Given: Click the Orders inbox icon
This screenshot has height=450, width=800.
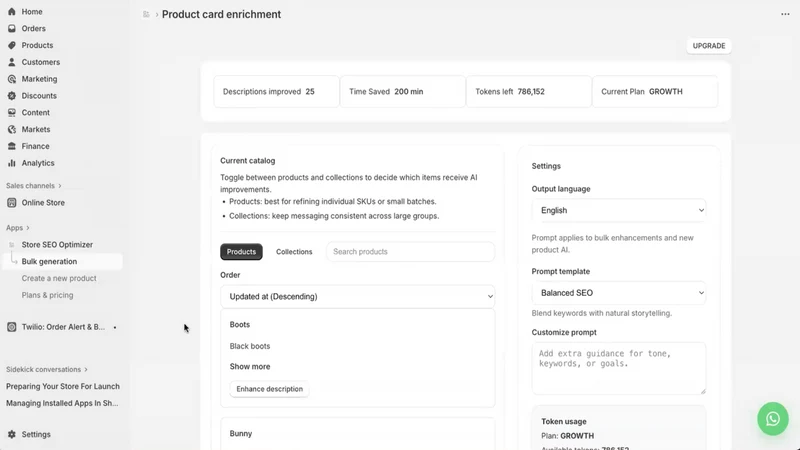Looking at the screenshot, I should tap(12, 28).
